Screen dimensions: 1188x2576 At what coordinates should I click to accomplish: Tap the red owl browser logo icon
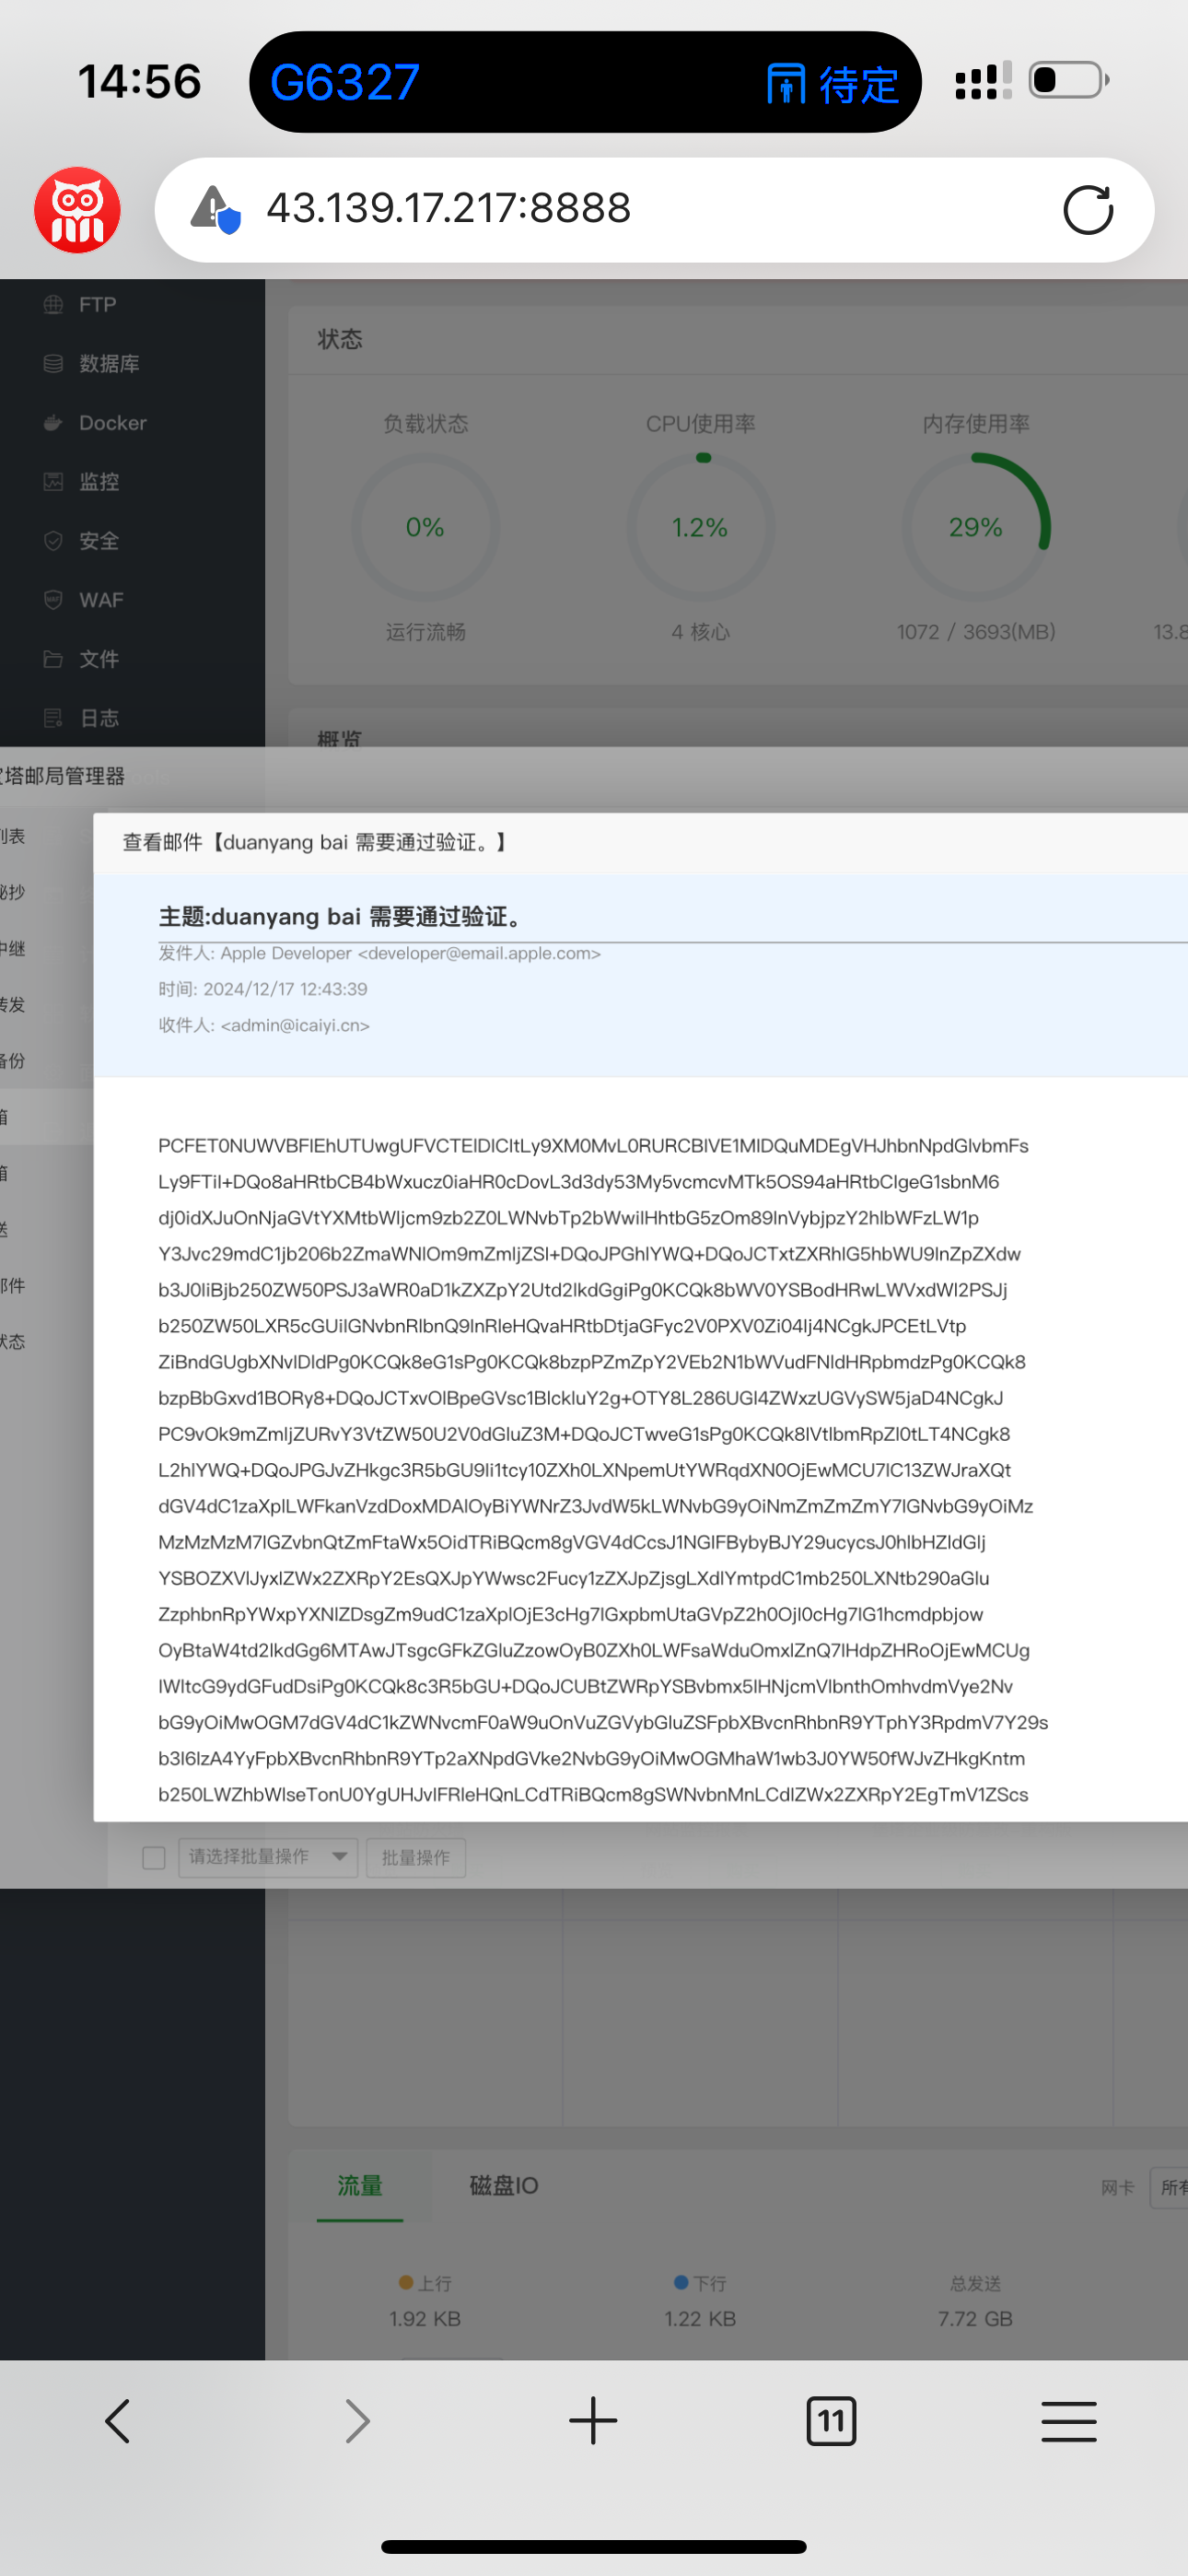tap(77, 210)
